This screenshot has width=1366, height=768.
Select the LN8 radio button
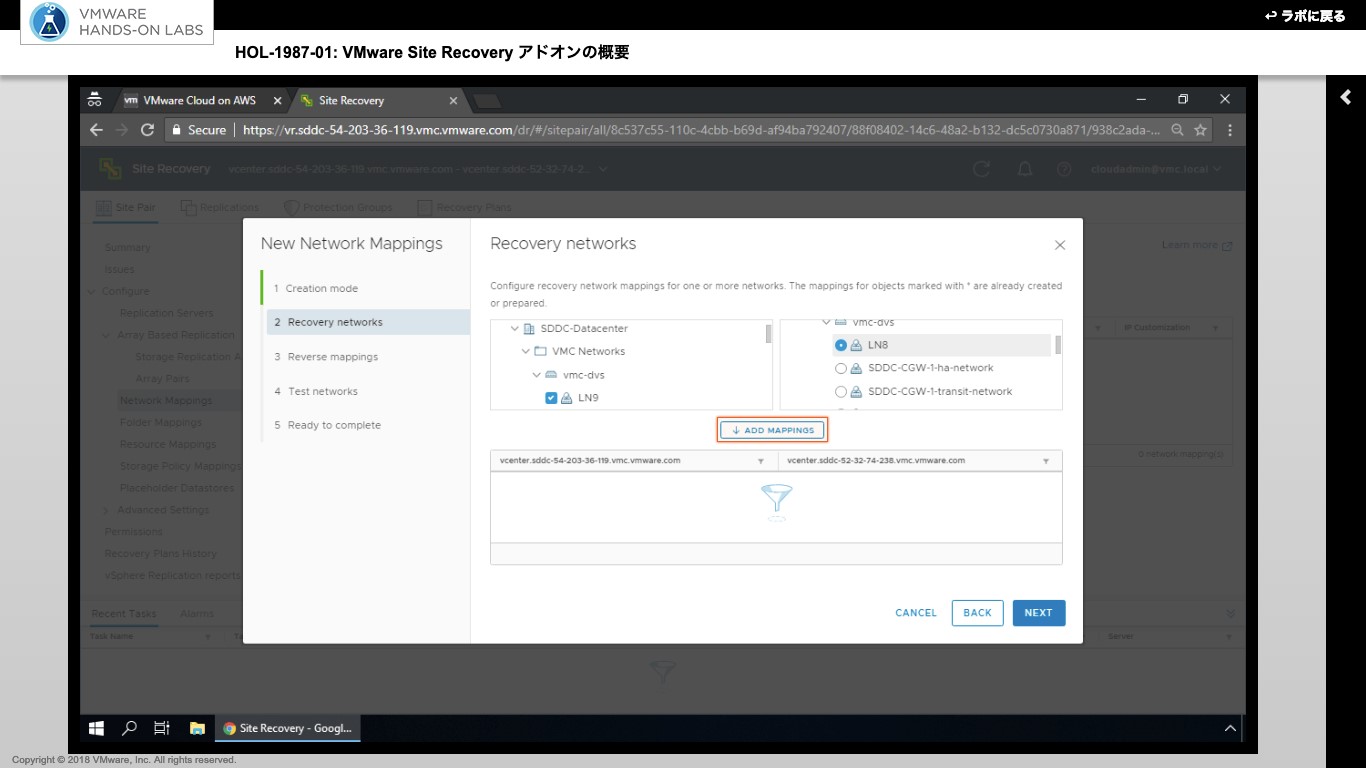841,345
